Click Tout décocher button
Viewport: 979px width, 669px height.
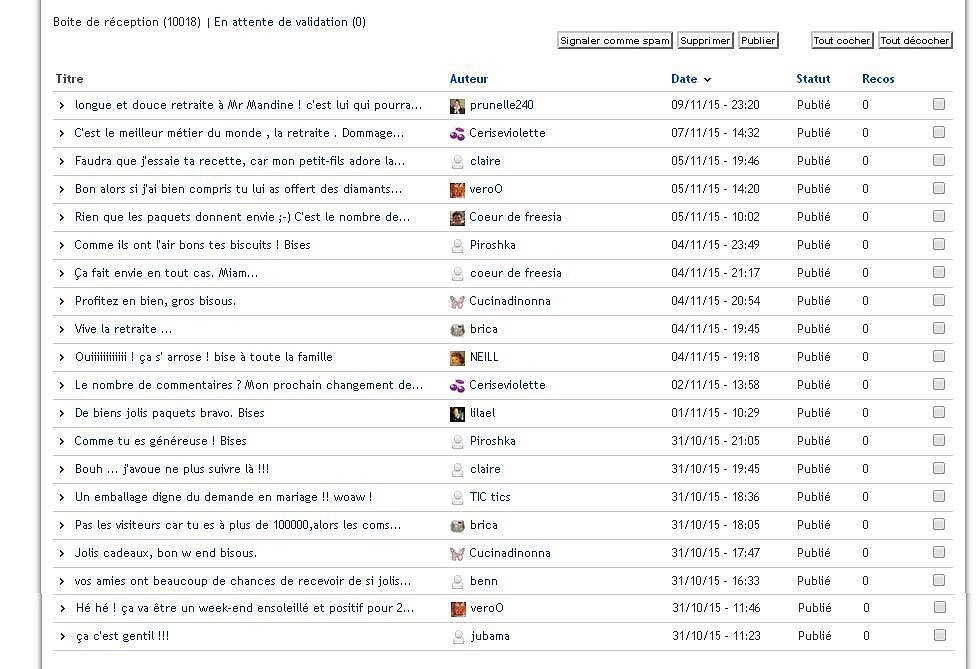coord(915,41)
